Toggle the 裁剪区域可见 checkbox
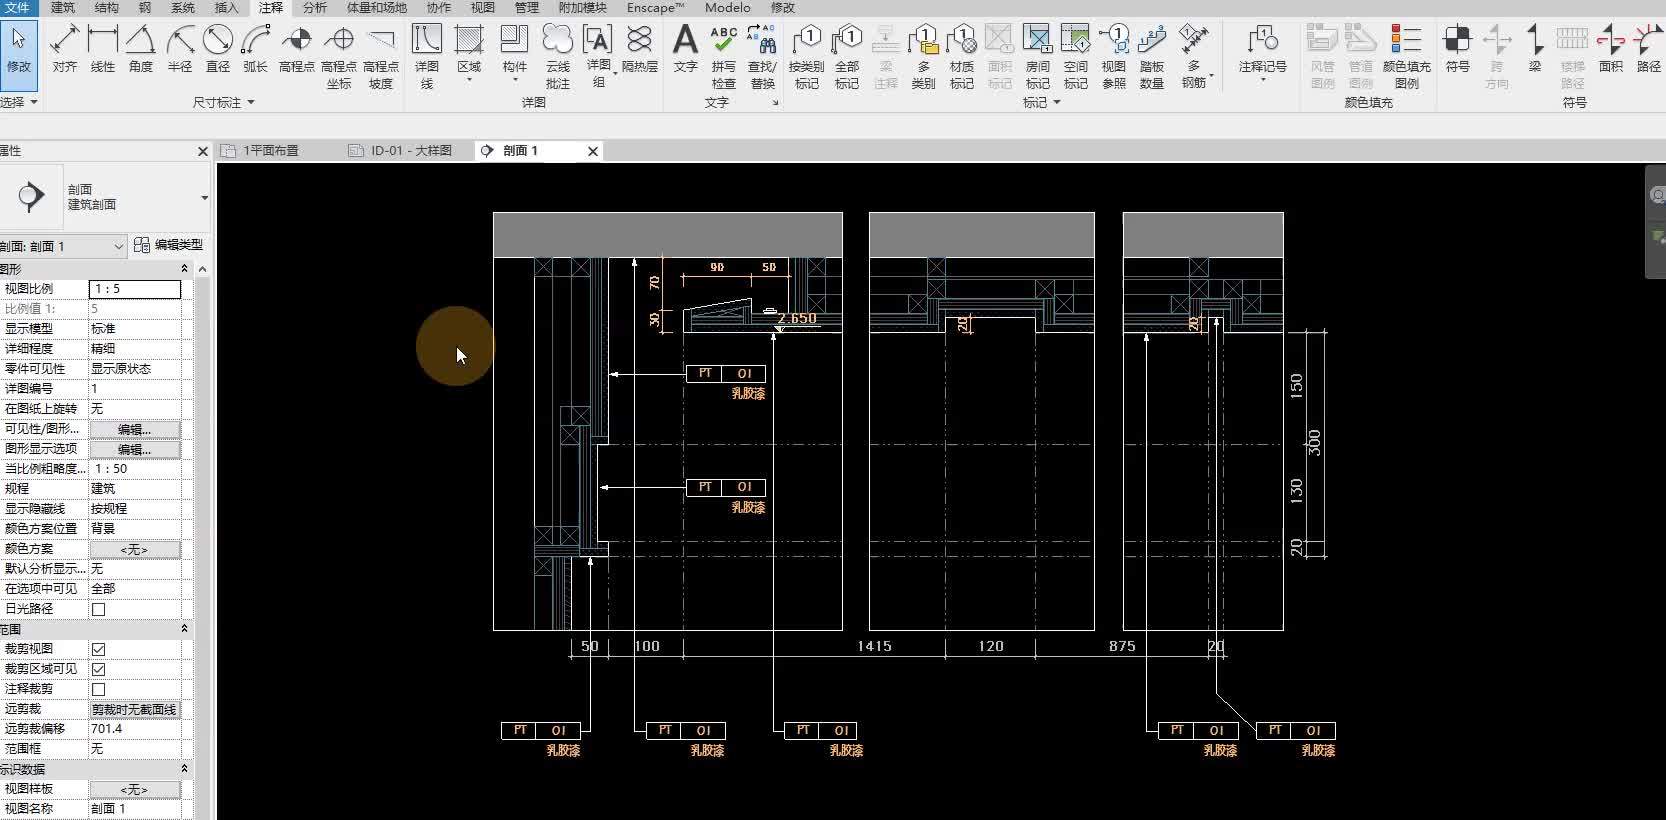Viewport: 1666px width, 820px height. pos(98,669)
